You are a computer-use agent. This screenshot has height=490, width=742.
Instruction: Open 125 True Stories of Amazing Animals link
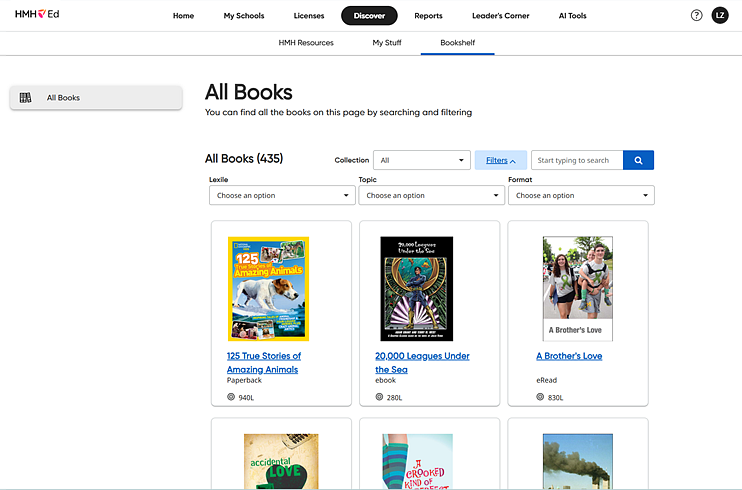(264, 363)
